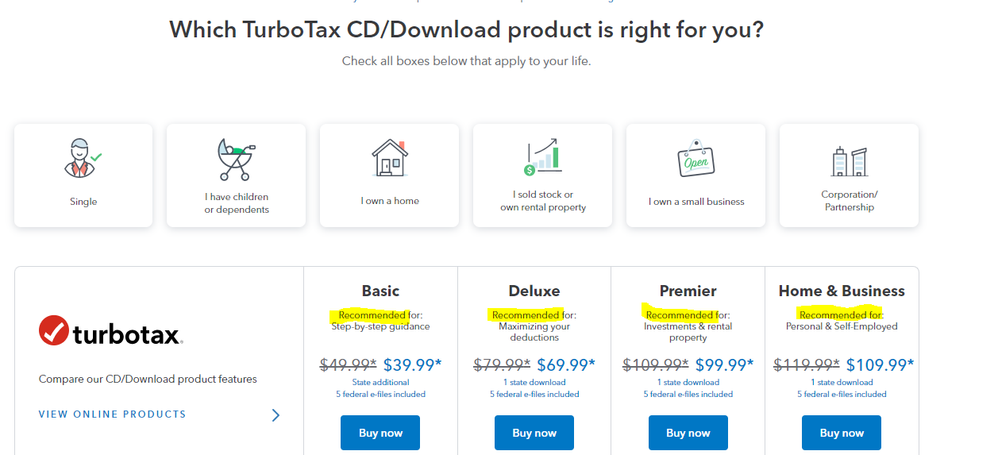The image size is (998, 455).
Task: Check the "I have children or dependents" box
Action: [236, 175]
